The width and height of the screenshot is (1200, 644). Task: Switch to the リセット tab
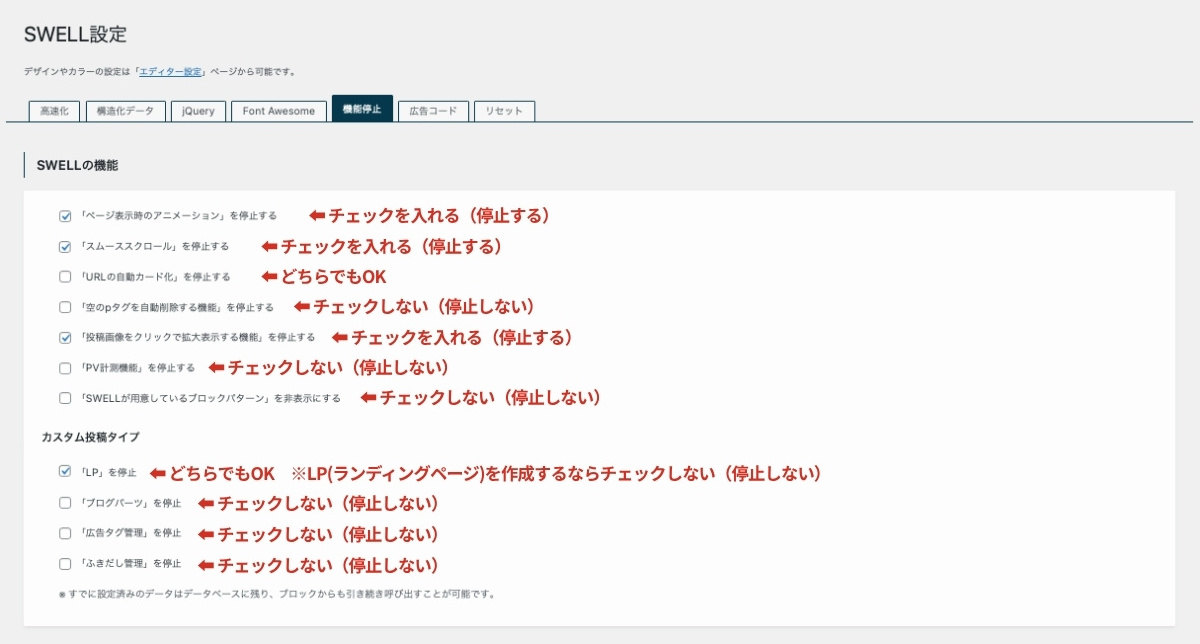click(x=503, y=111)
